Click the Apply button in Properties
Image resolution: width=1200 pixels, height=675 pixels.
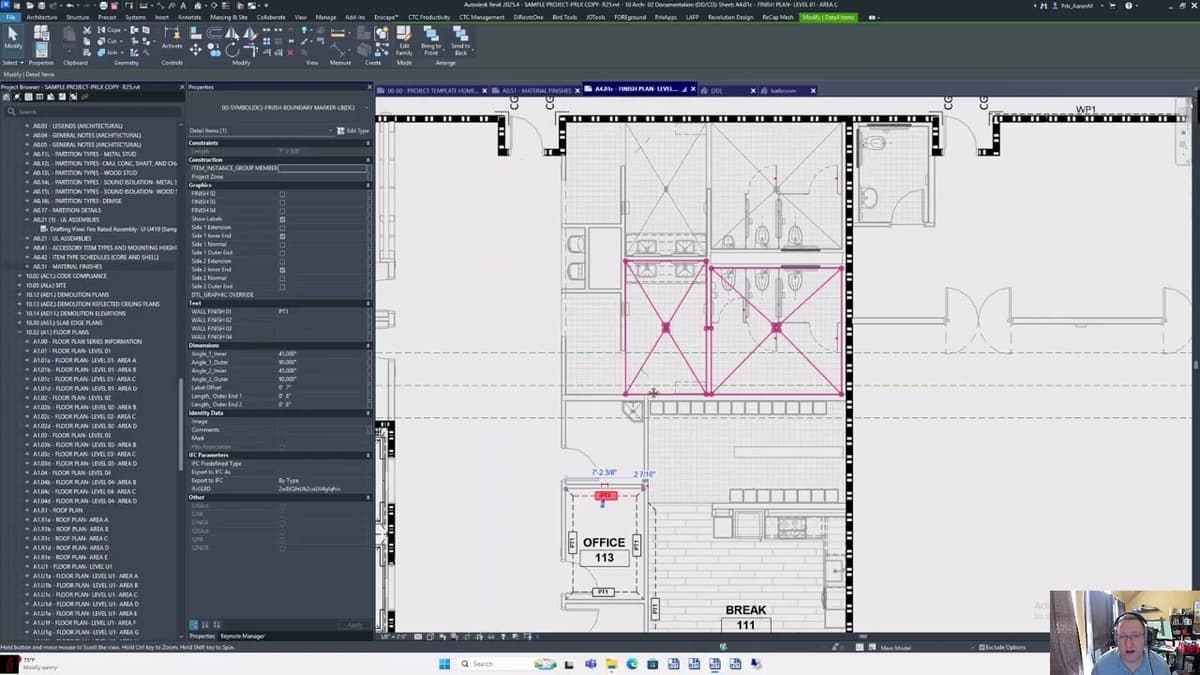click(x=354, y=625)
